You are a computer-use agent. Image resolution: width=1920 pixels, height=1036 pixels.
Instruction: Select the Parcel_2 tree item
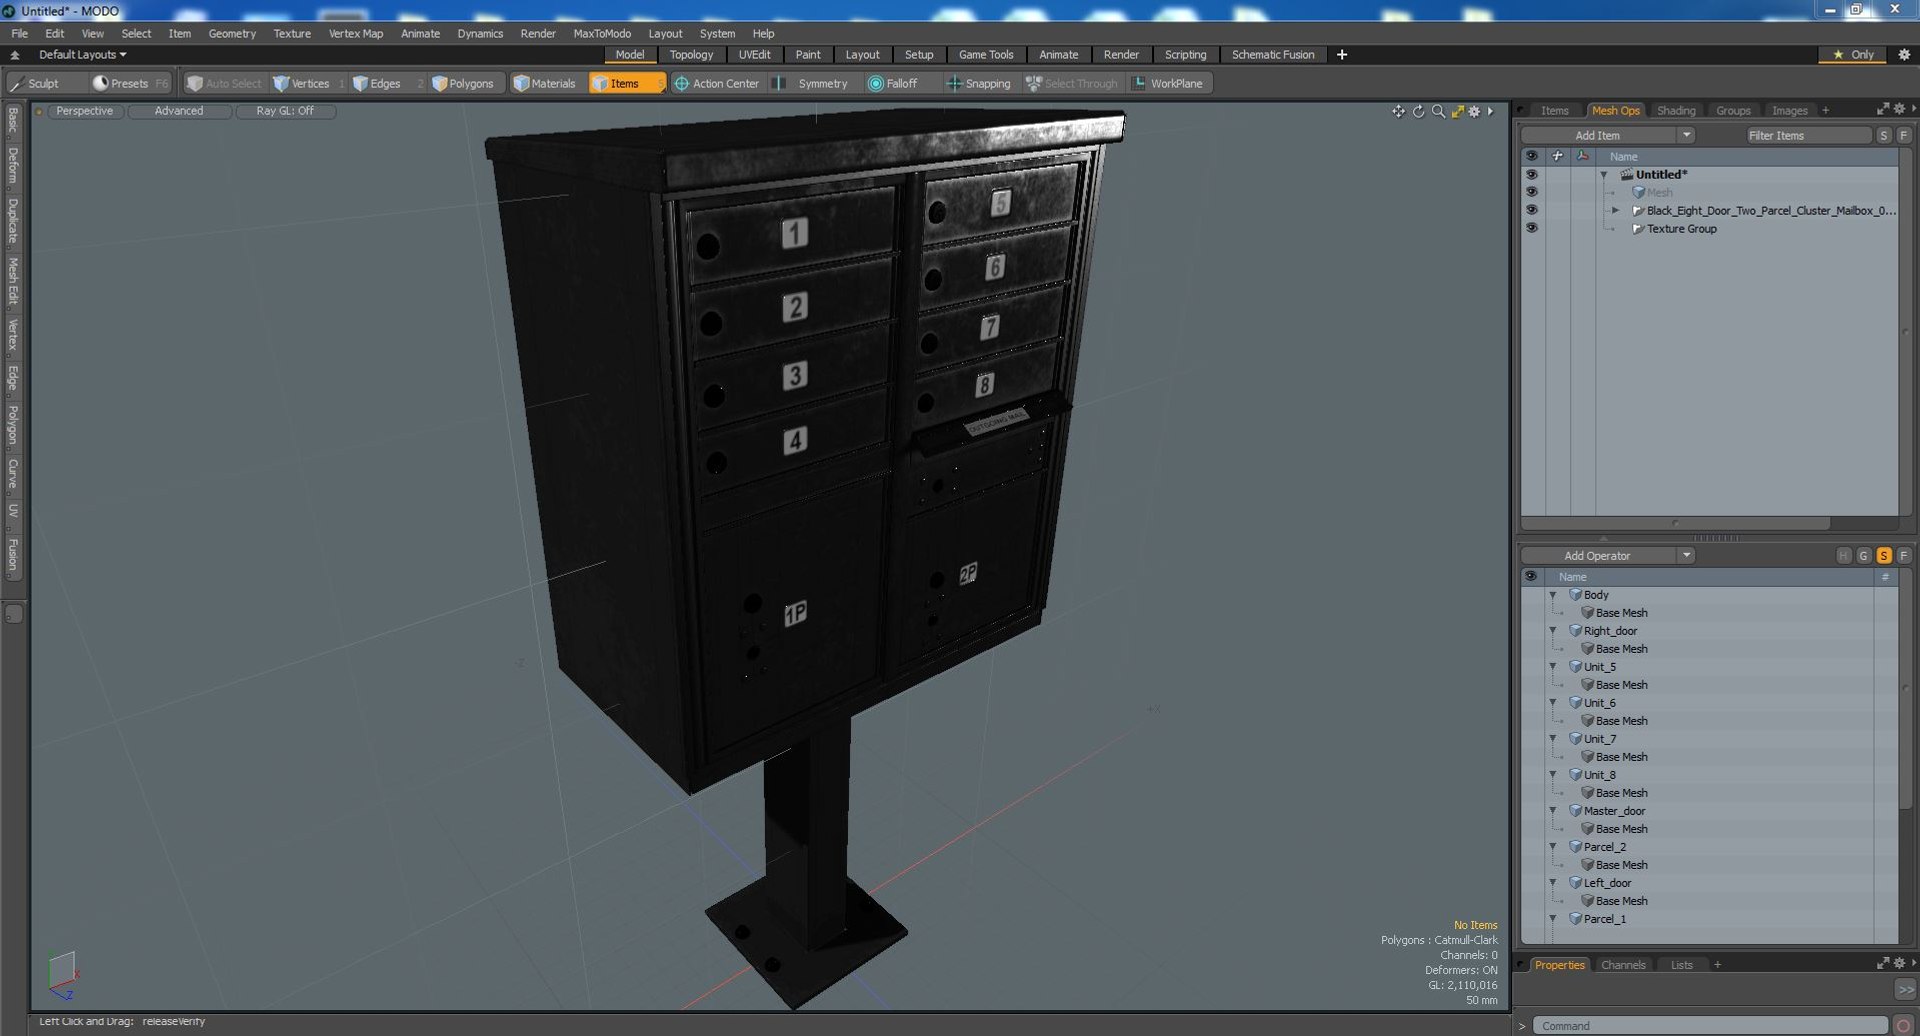pyautogui.click(x=1604, y=847)
